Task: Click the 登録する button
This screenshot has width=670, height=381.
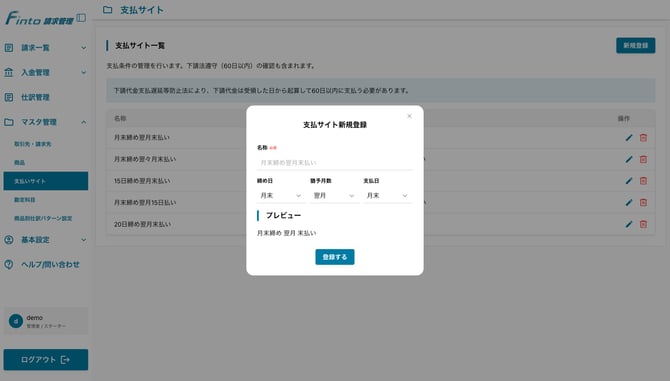Action: [335, 257]
